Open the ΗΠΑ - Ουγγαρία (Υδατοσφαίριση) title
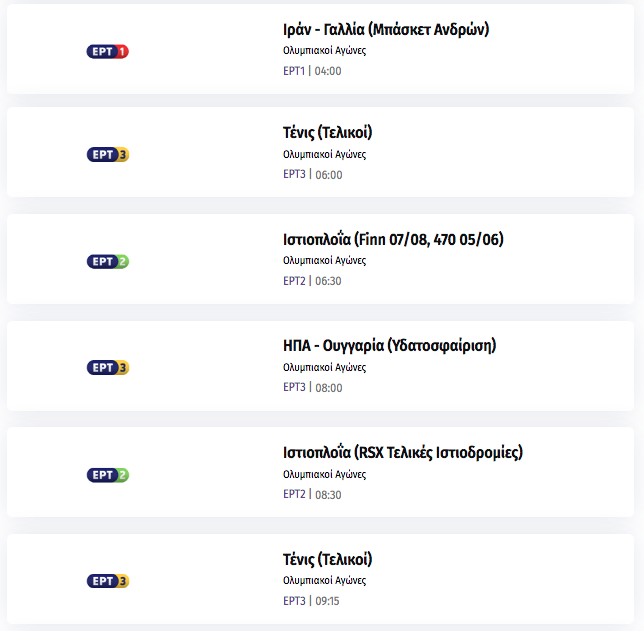The image size is (644, 631). point(389,345)
